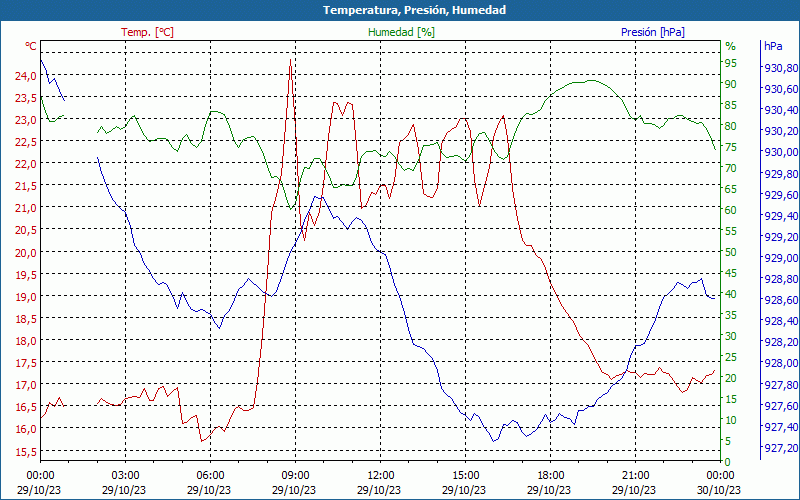
Task: Click the 45 humidity axis value
Action: click(x=731, y=273)
